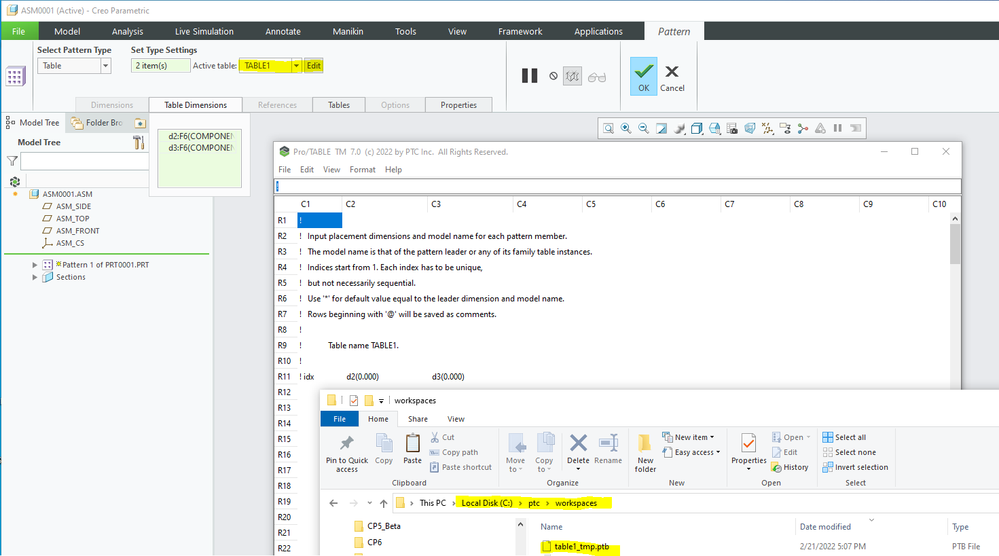Switch to the Tables tab
The width and height of the screenshot is (999, 556).
[339, 105]
